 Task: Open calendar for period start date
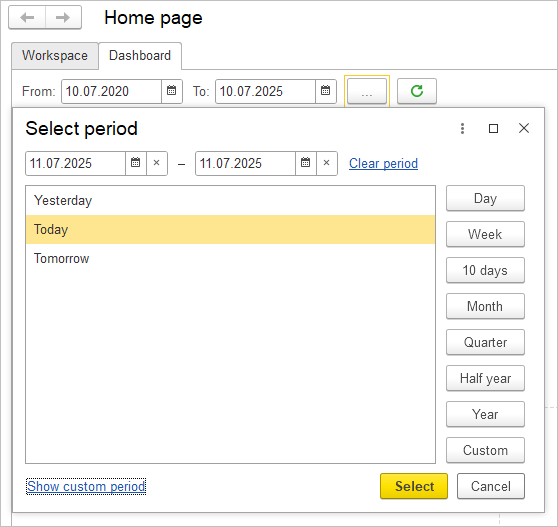136,163
